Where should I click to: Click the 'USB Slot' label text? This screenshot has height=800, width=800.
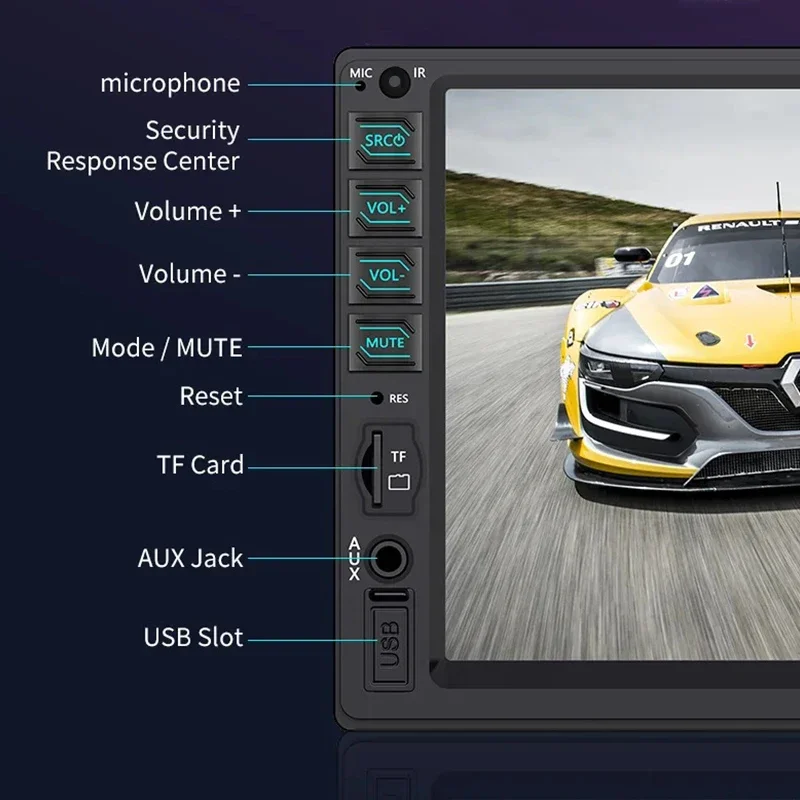(193, 637)
